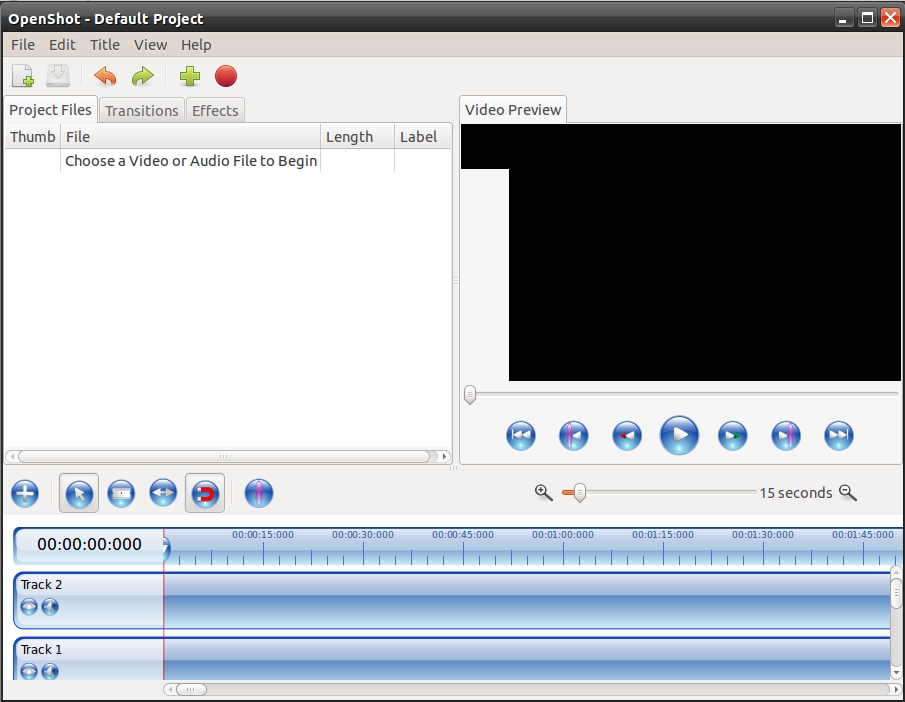
Task: Open the Help menu
Action: (x=196, y=44)
